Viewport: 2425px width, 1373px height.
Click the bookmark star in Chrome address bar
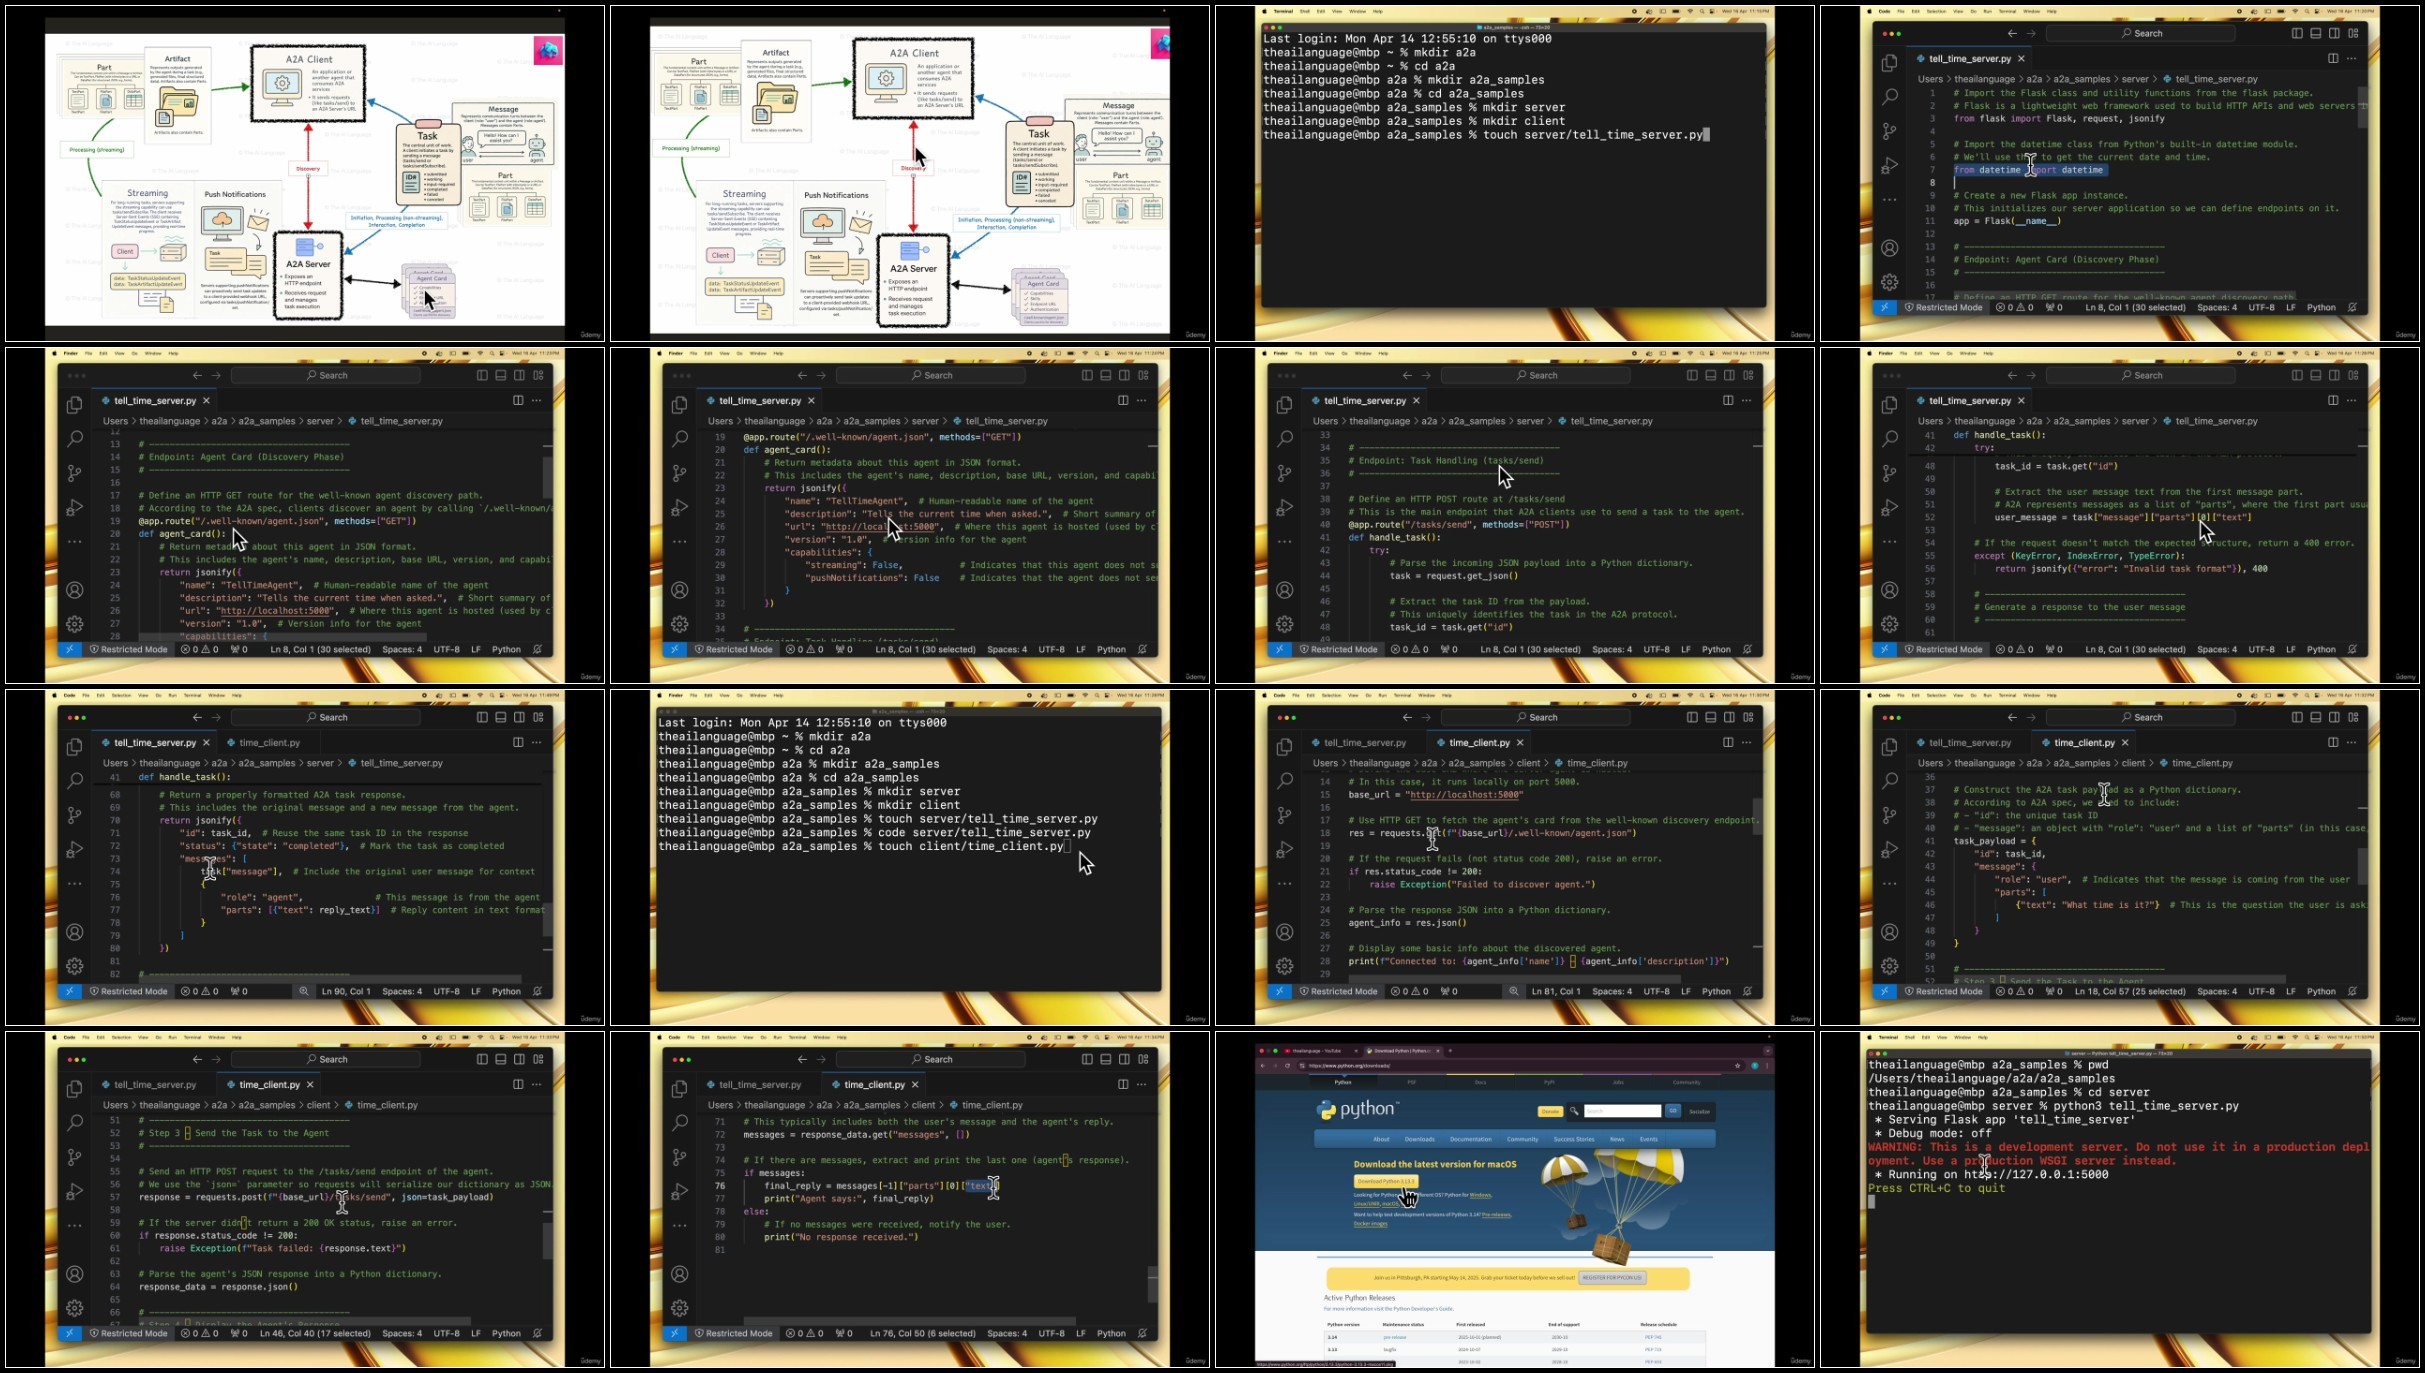coord(1737,1066)
